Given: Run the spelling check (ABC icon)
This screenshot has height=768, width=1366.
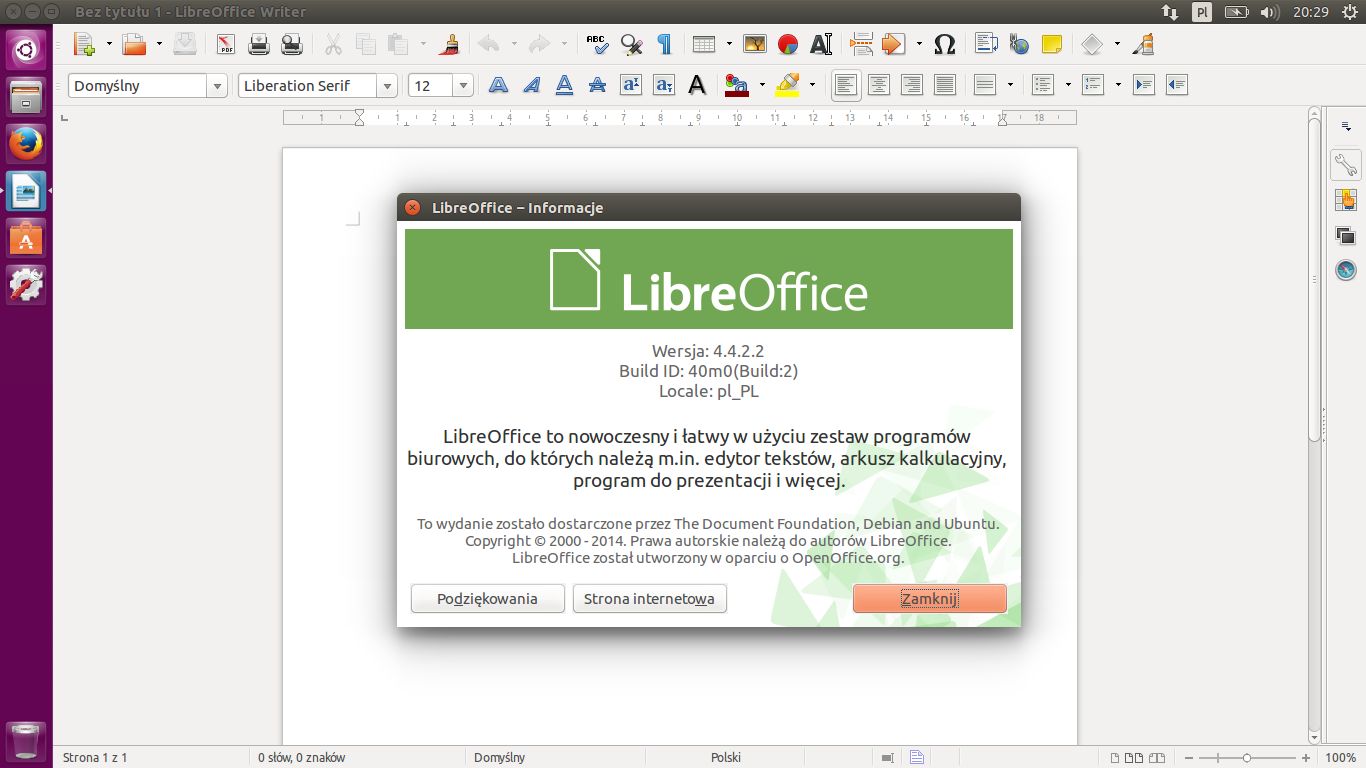Looking at the screenshot, I should [x=597, y=44].
